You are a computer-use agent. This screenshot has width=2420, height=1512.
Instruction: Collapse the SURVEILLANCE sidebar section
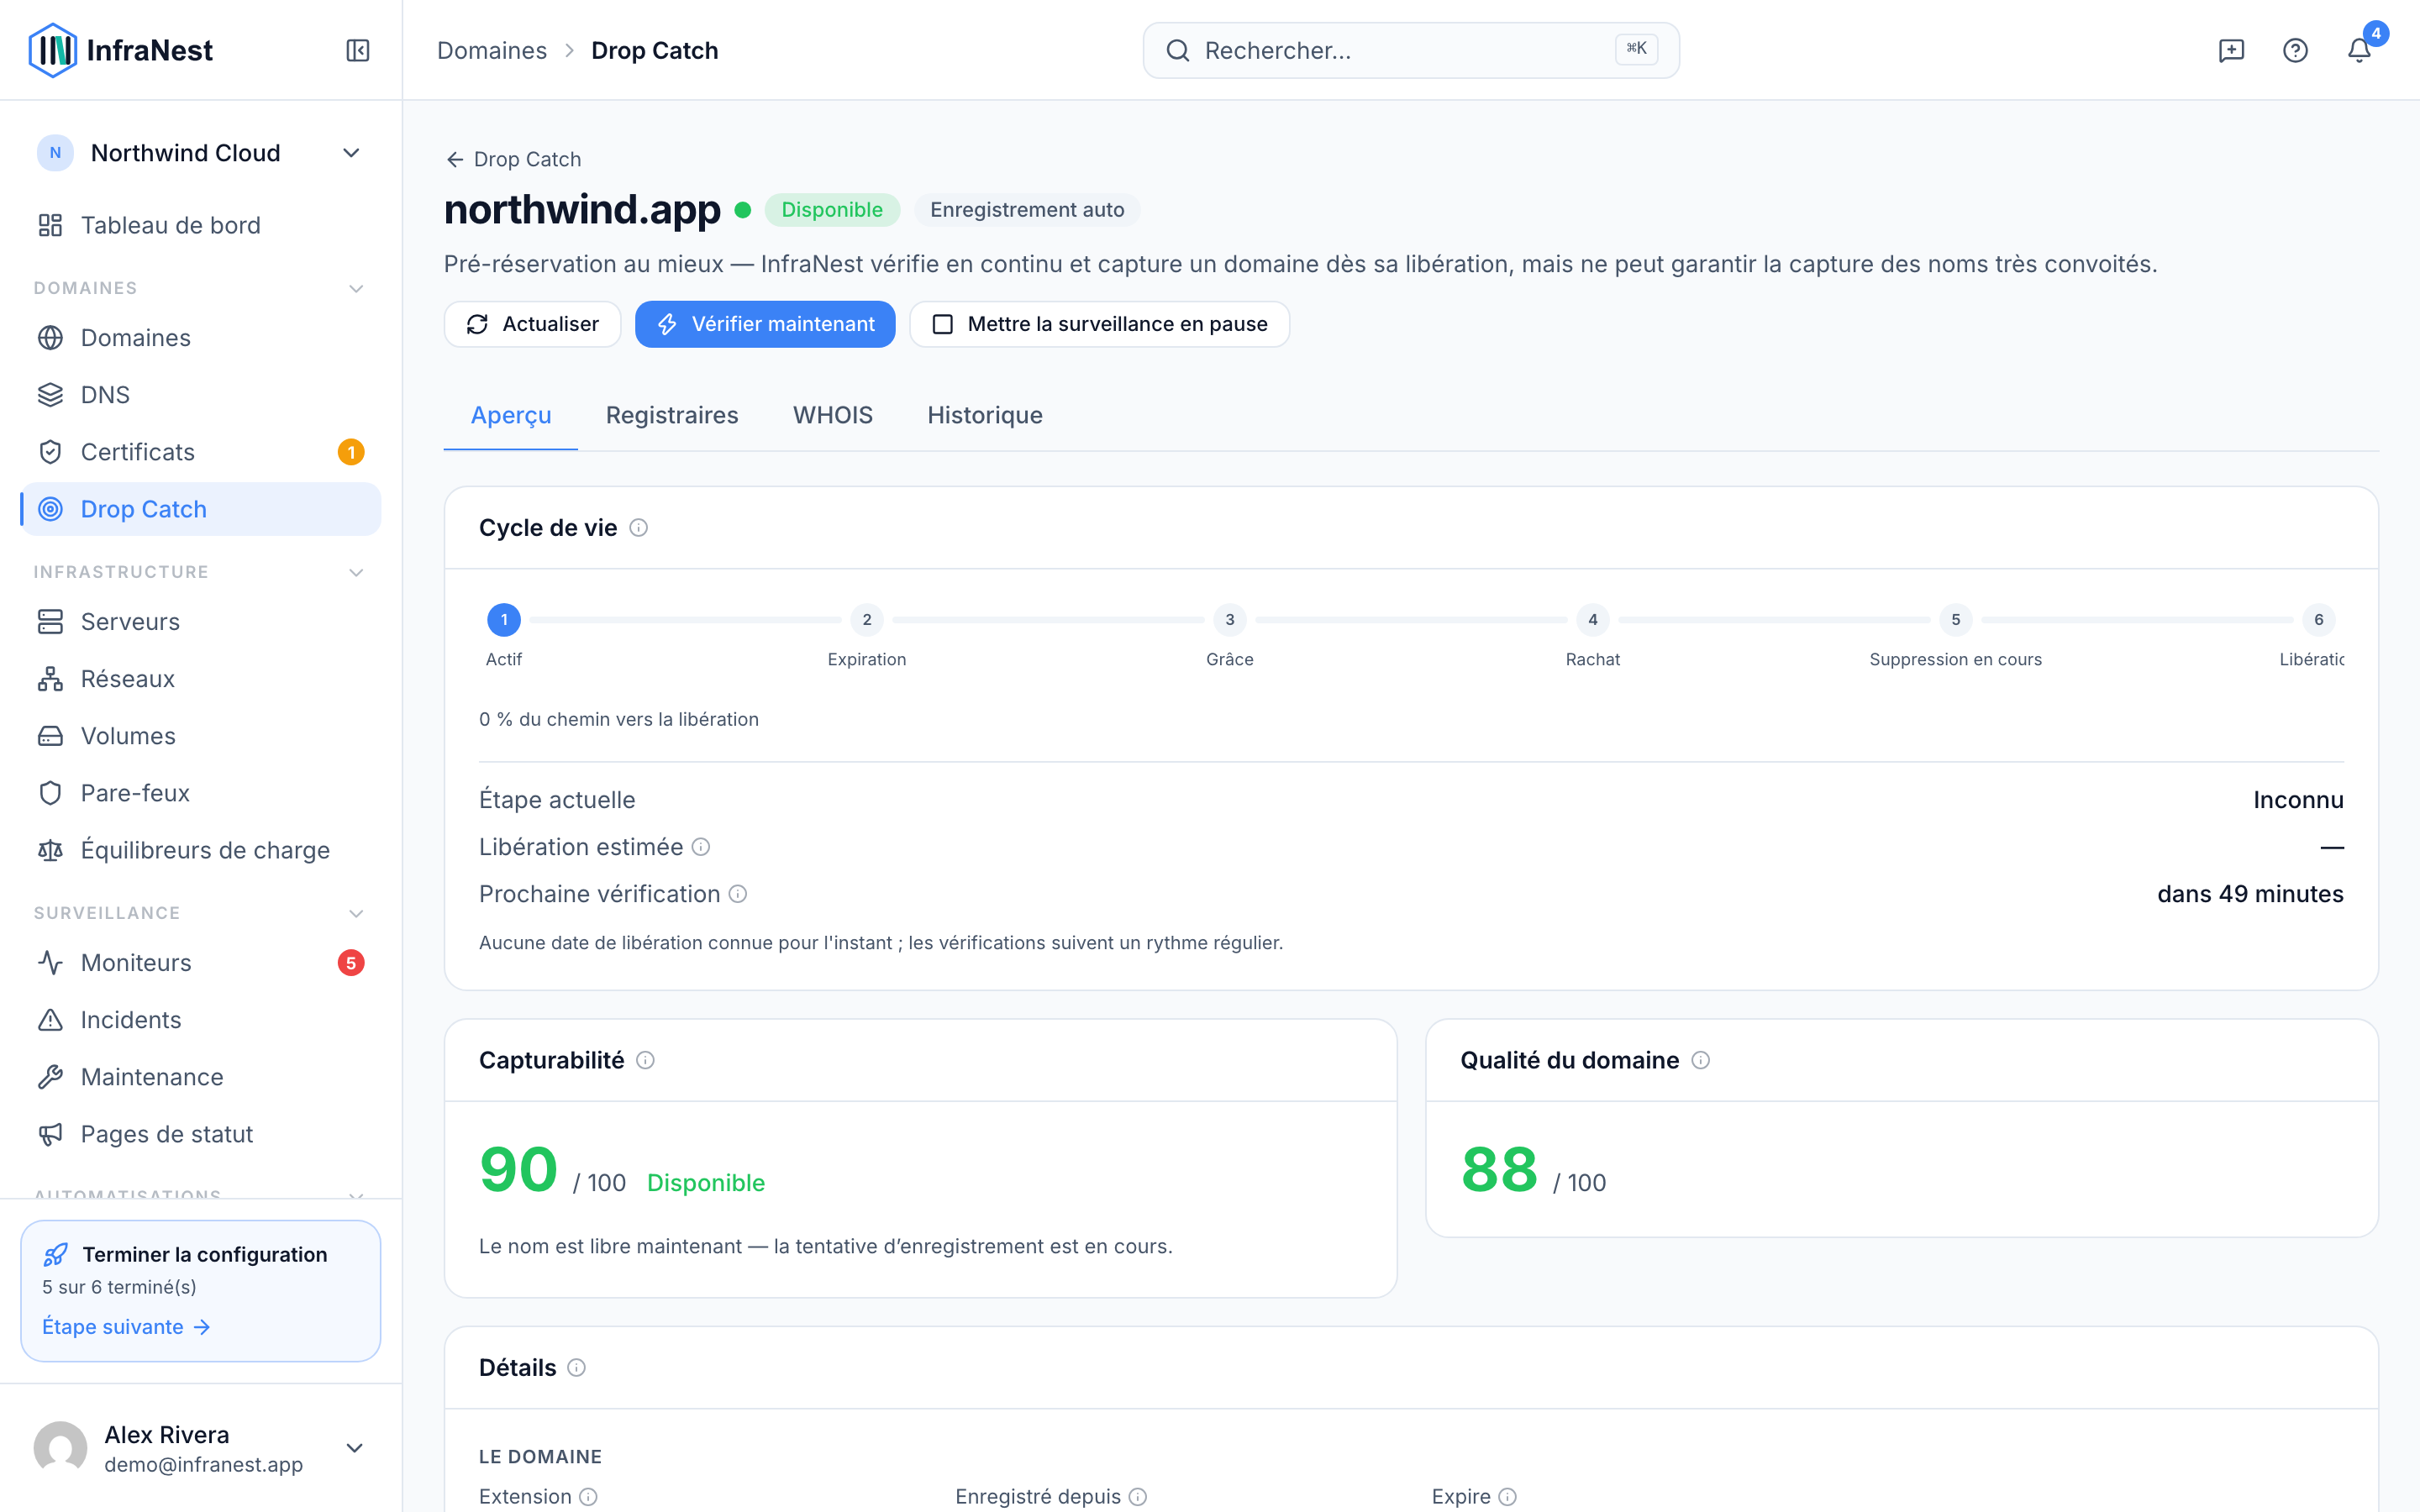coord(356,914)
